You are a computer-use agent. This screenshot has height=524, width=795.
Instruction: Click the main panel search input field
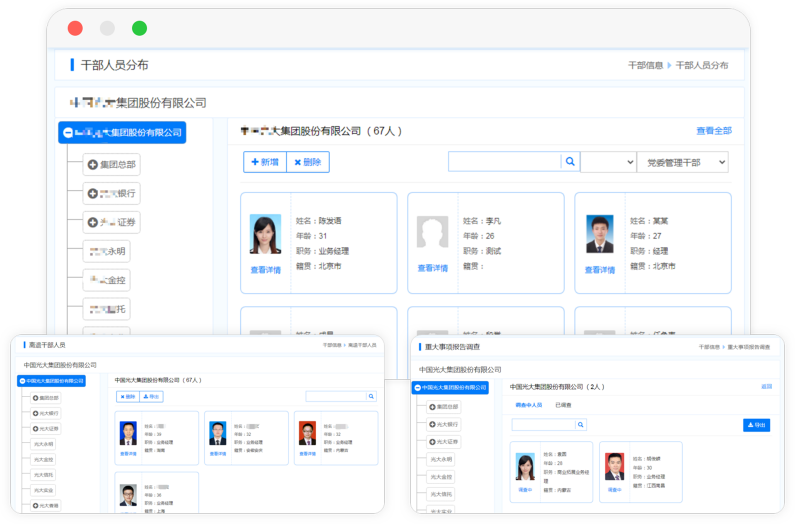503,162
